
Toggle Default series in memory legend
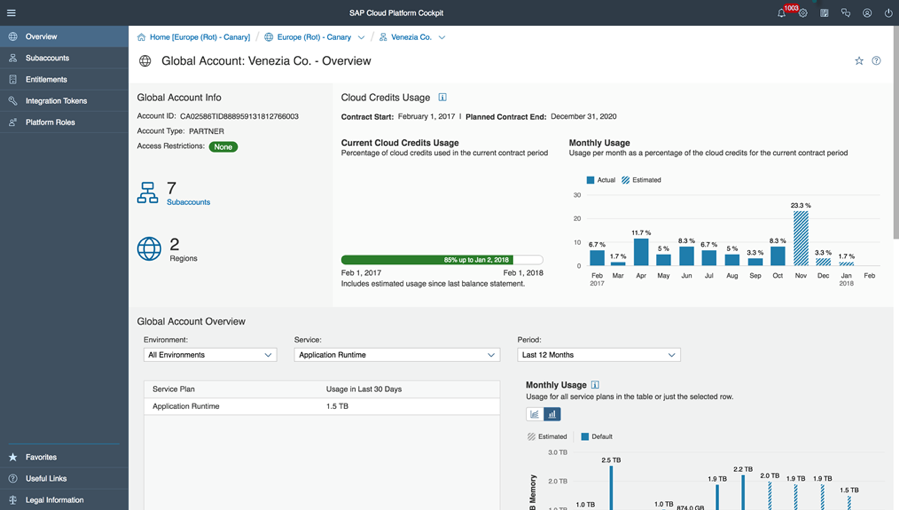coord(596,437)
